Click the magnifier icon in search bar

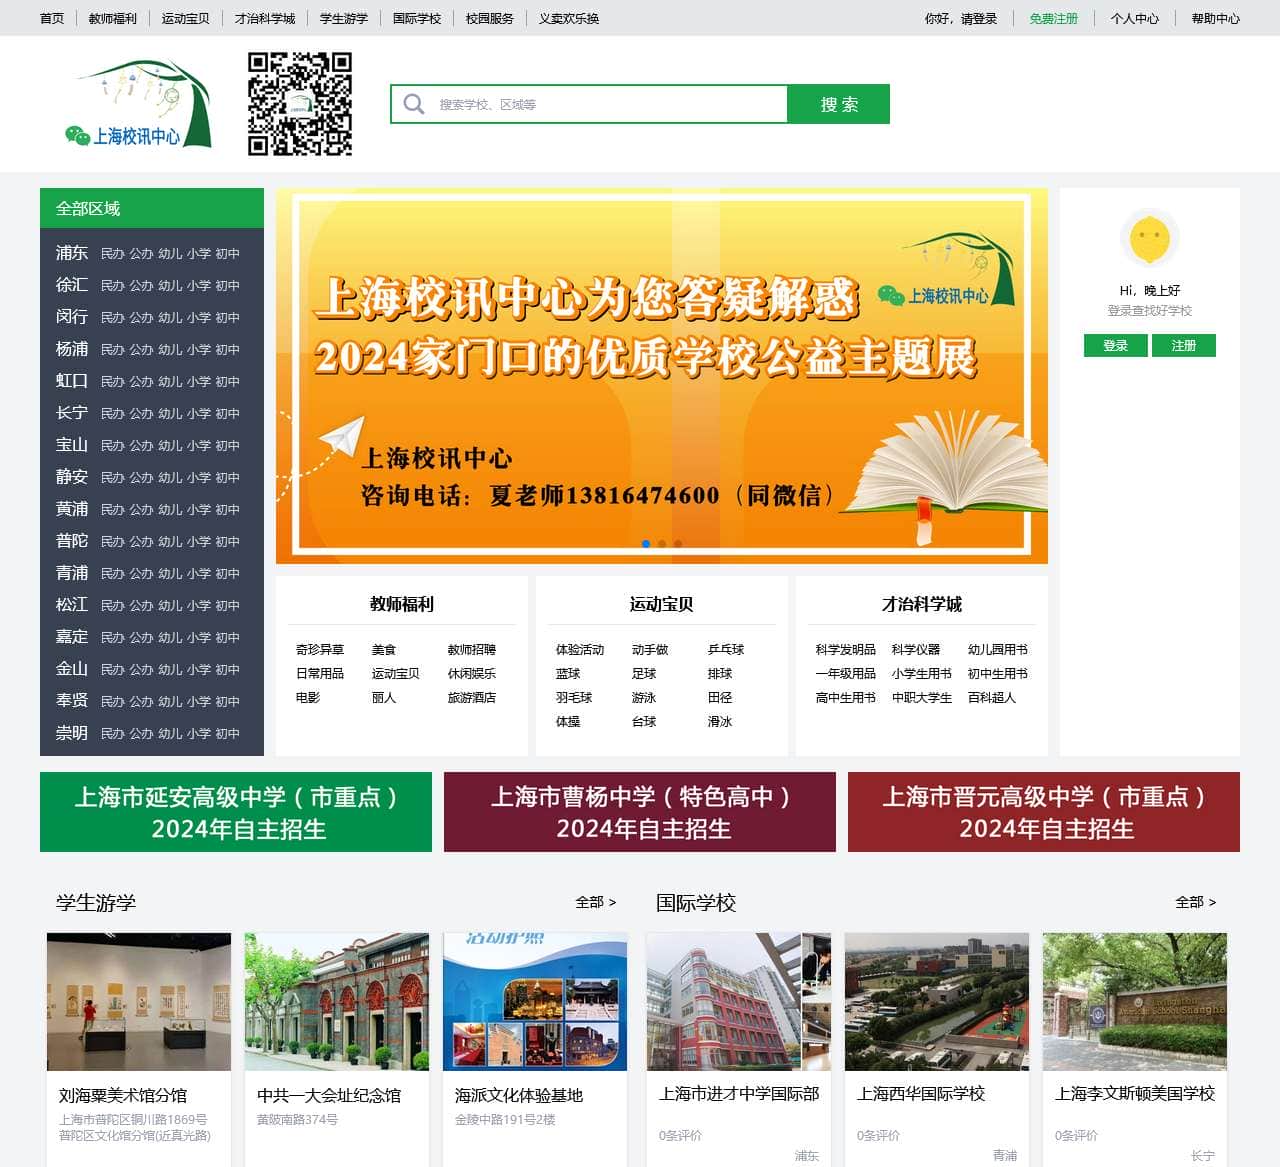414,104
